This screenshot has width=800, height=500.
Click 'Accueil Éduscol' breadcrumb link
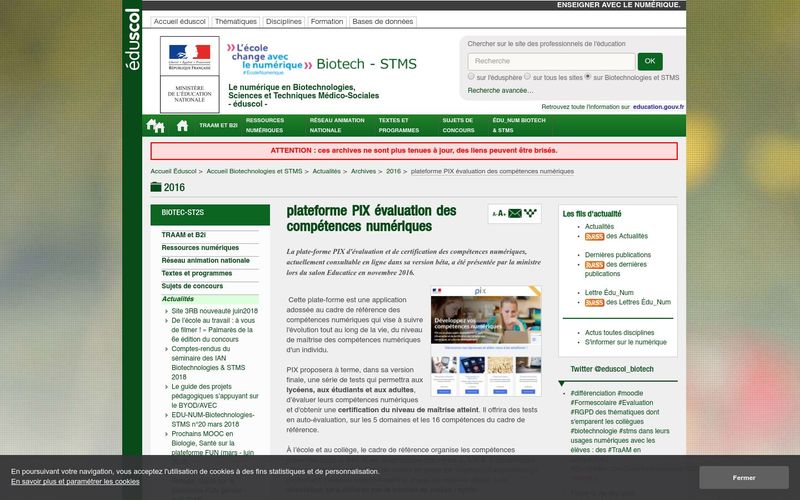[x=173, y=171]
